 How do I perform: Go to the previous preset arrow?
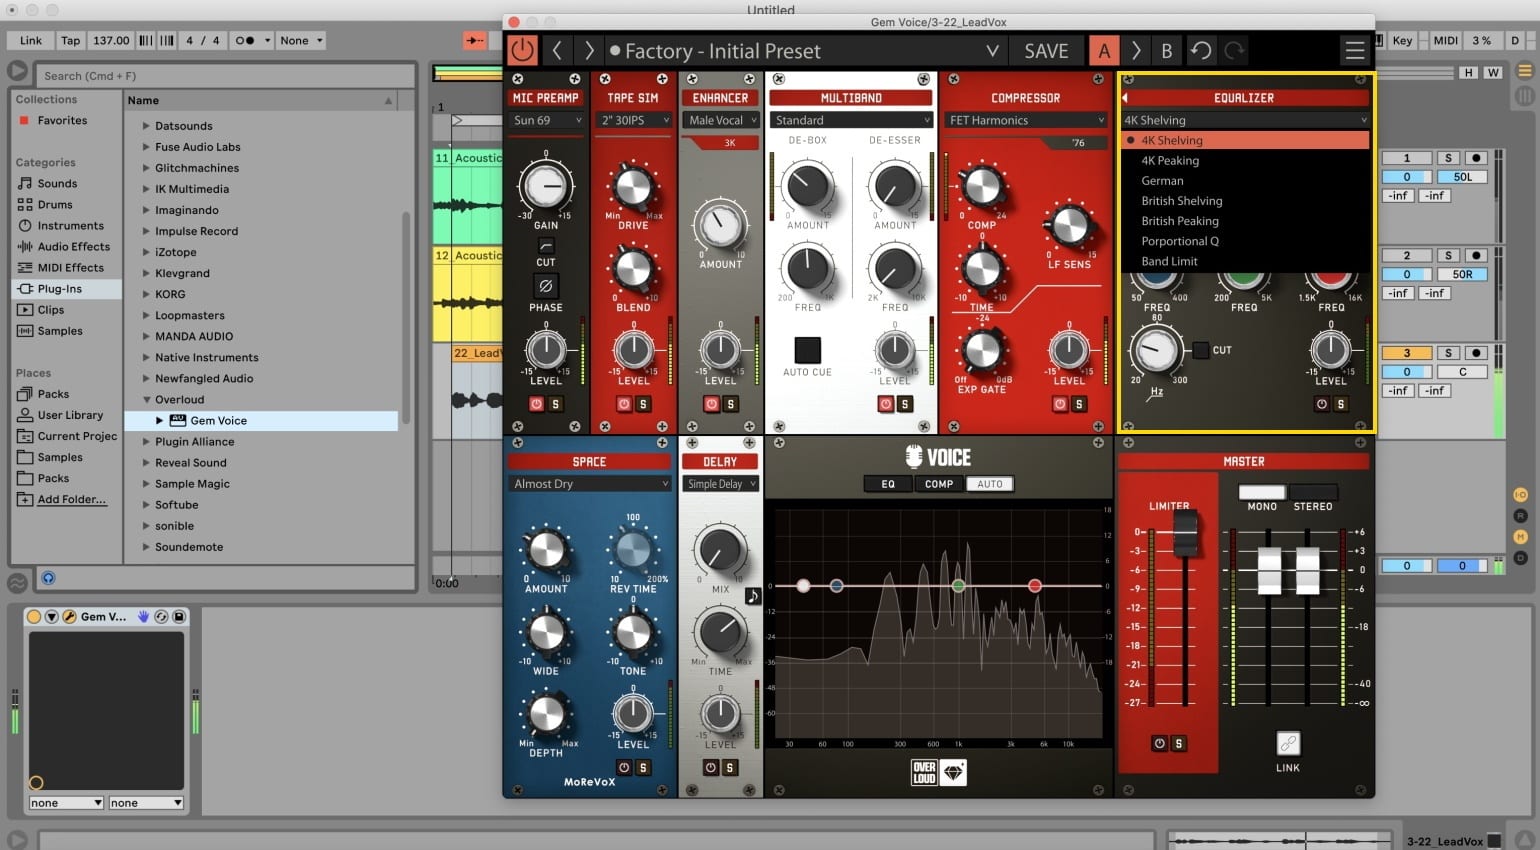[x=557, y=50]
